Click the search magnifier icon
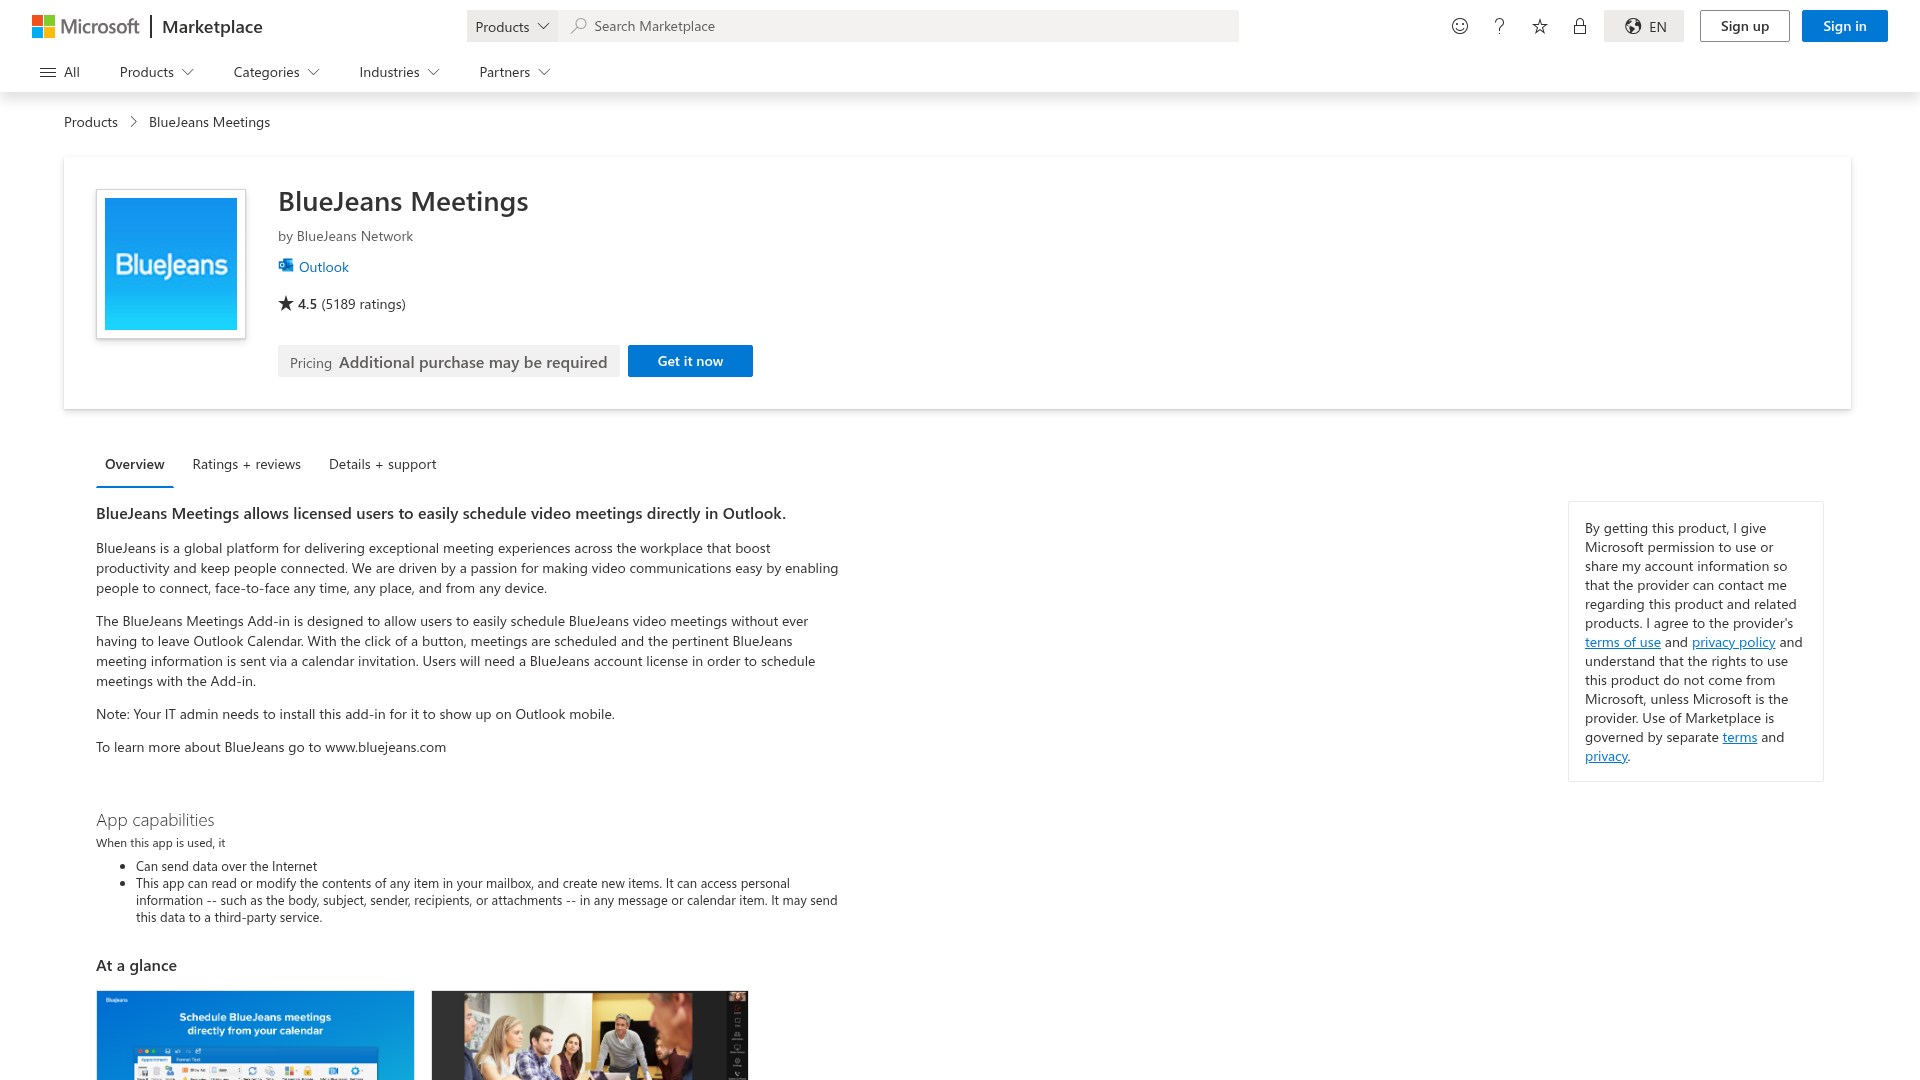 click(x=578, y=26)
